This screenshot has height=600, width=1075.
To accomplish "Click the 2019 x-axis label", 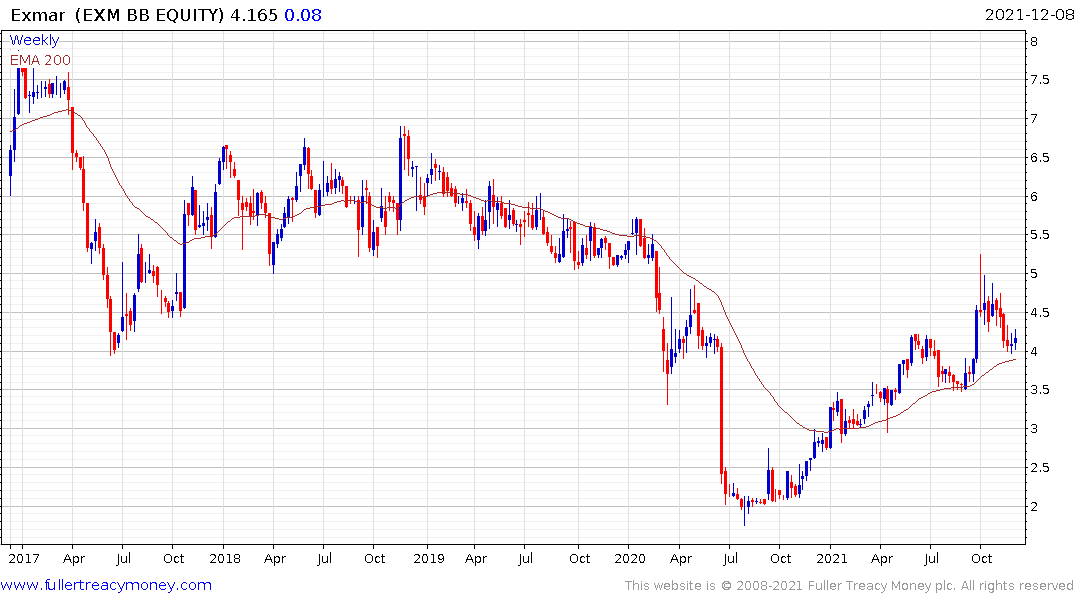I will click(x=429, y=558).
